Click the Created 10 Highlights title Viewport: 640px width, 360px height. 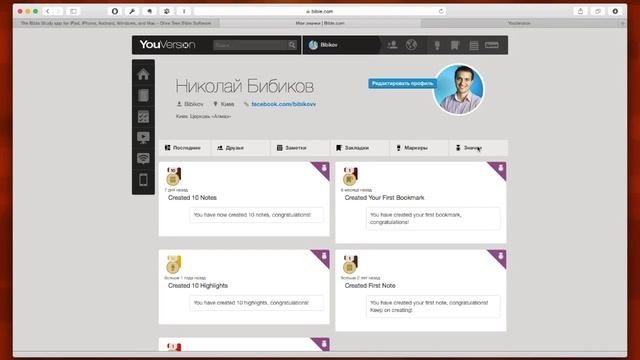coord(198,286)
